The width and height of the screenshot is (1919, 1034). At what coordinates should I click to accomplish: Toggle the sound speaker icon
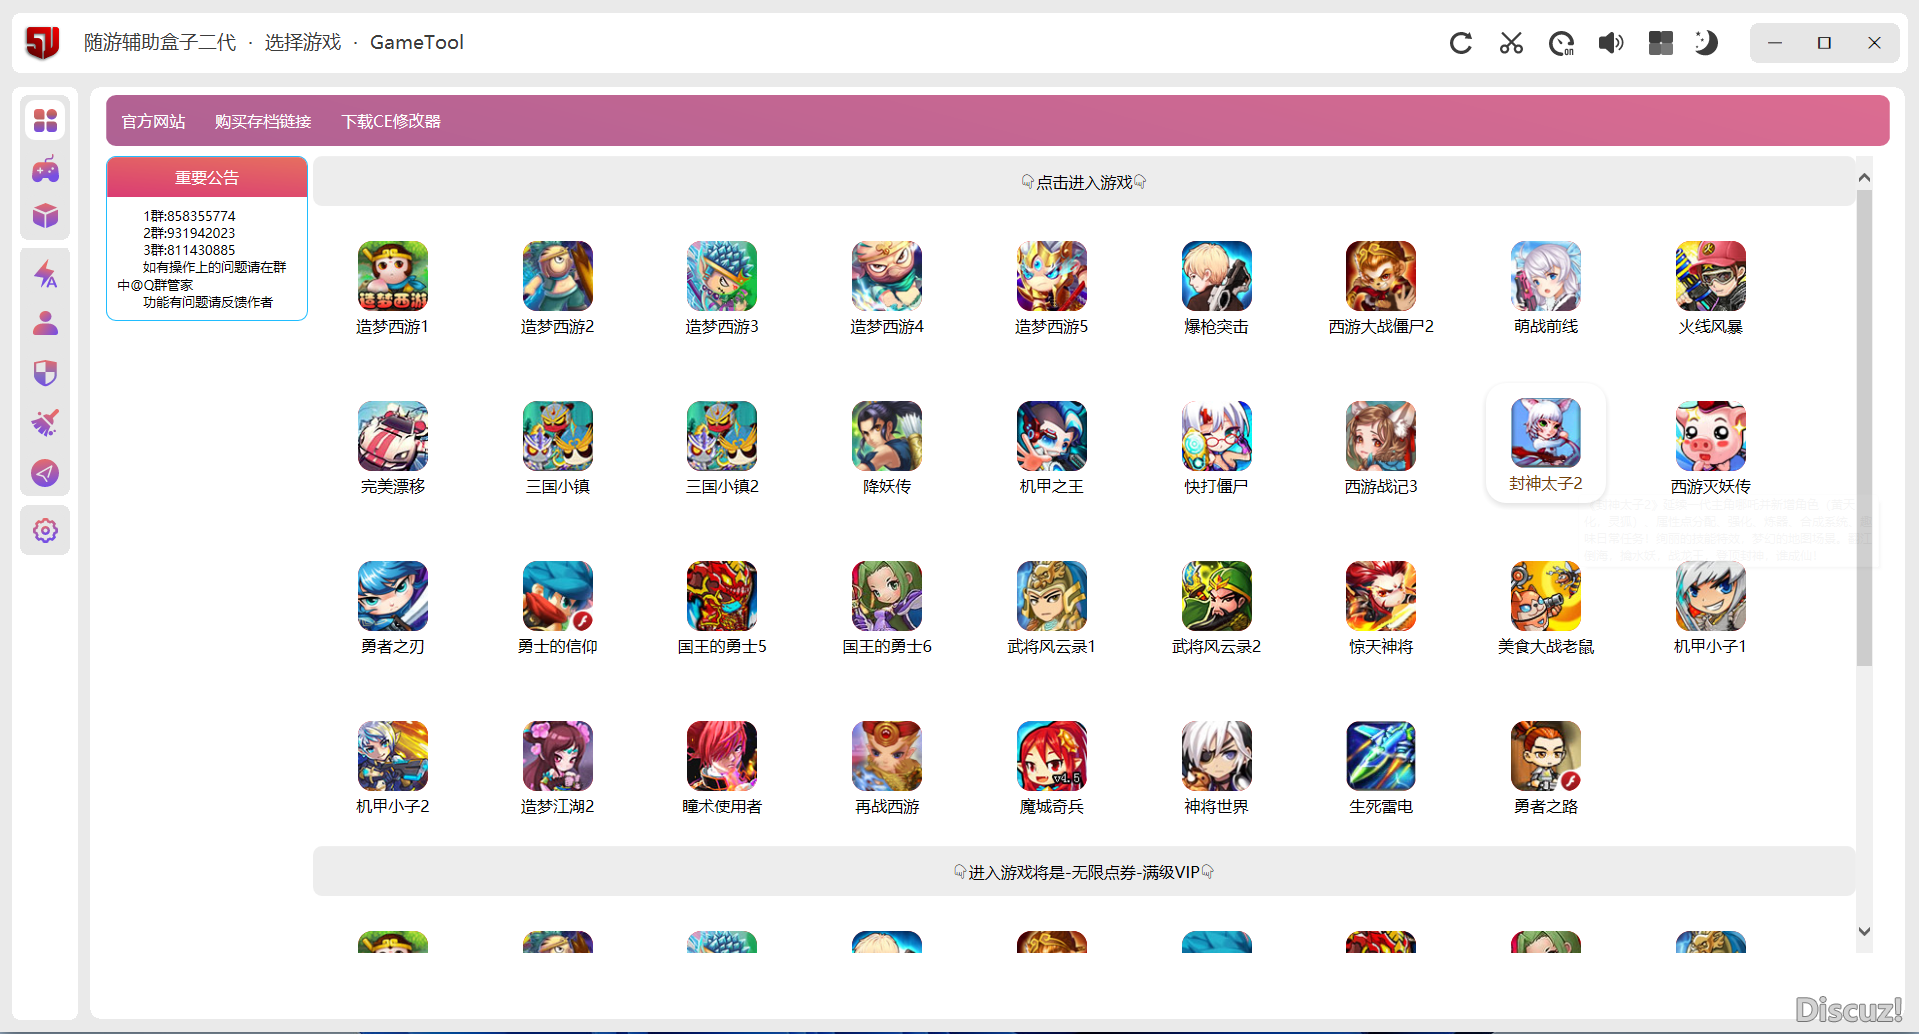pyautogui.click(x=1611, y=43)
